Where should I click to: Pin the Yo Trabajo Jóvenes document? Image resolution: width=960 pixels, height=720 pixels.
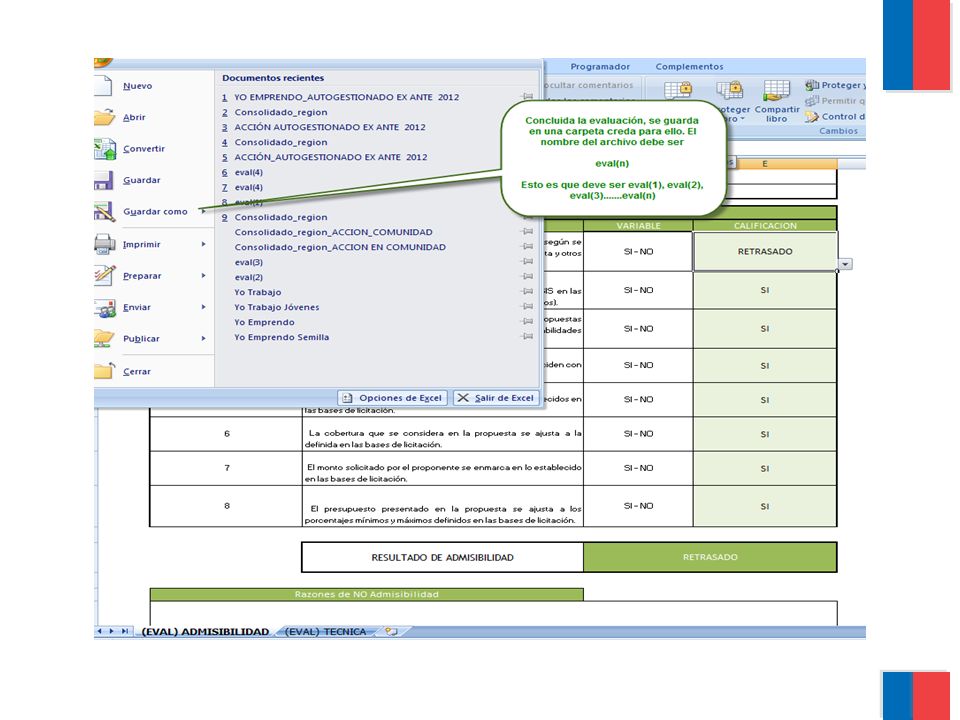(x=527, y=307)
